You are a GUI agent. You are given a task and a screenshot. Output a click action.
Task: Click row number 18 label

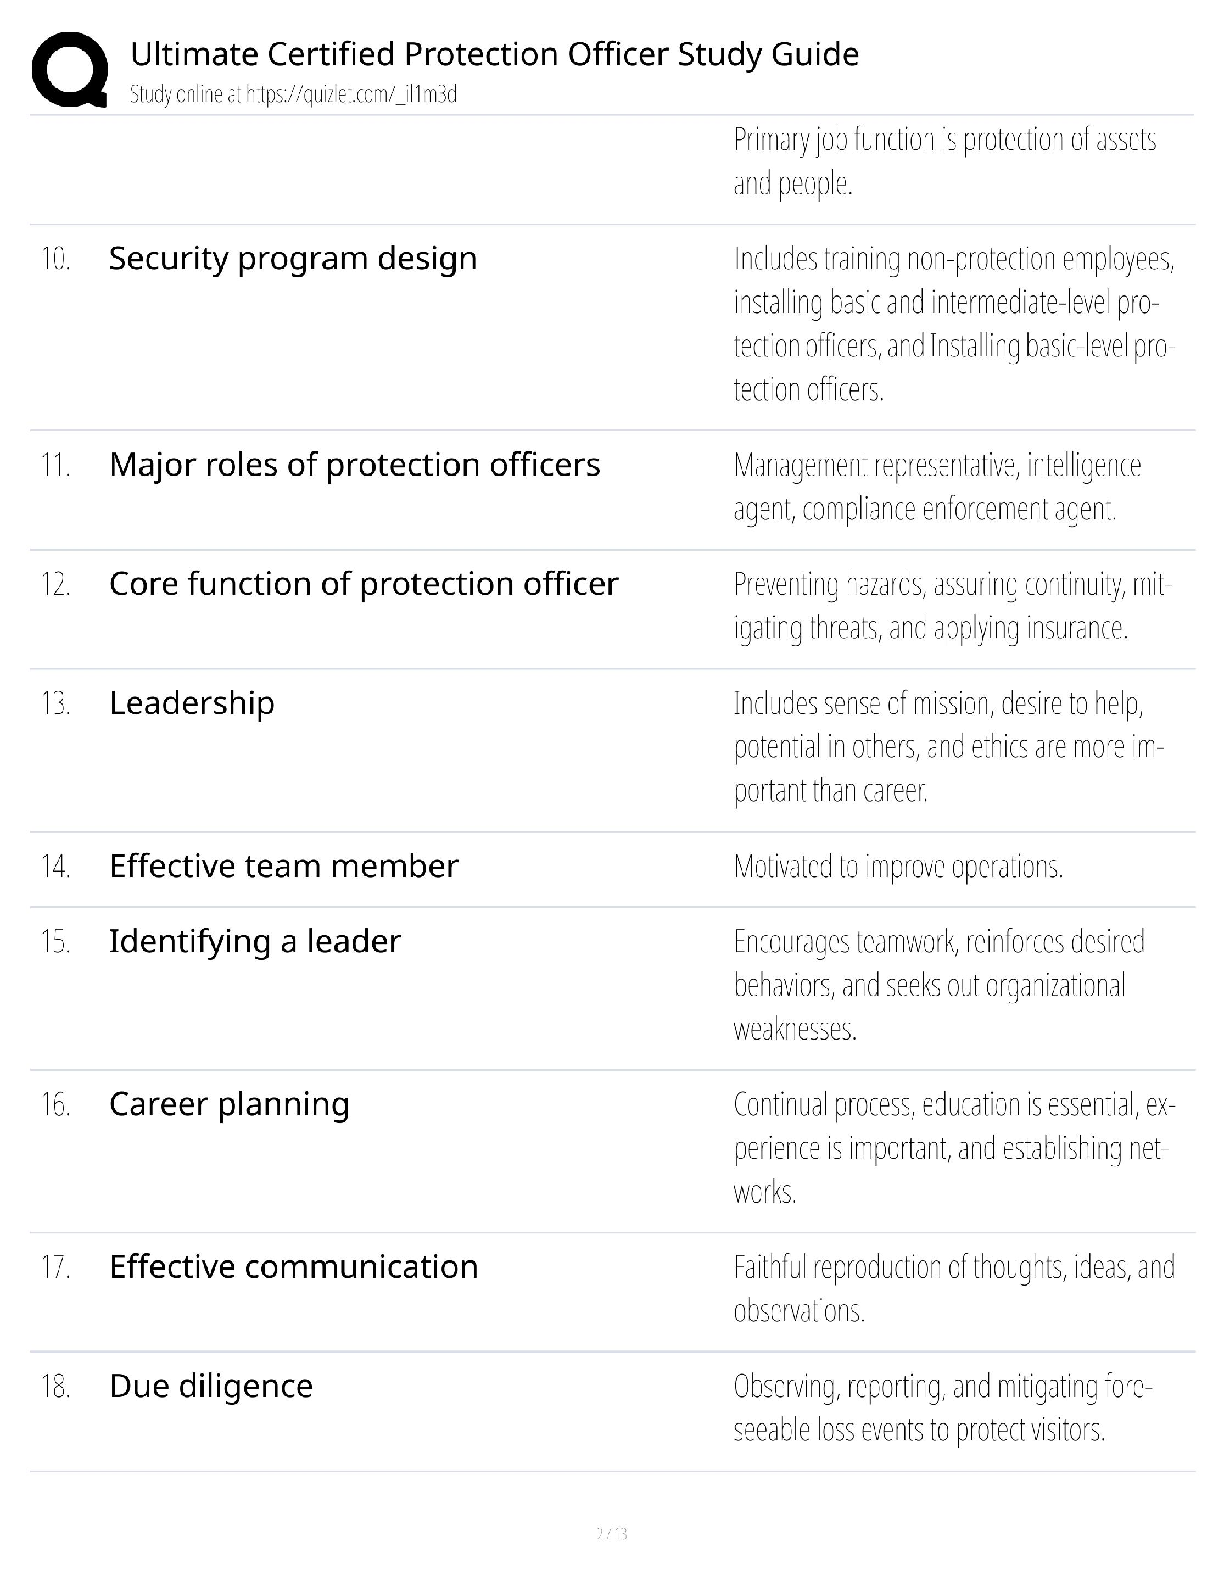(55, 1387)
